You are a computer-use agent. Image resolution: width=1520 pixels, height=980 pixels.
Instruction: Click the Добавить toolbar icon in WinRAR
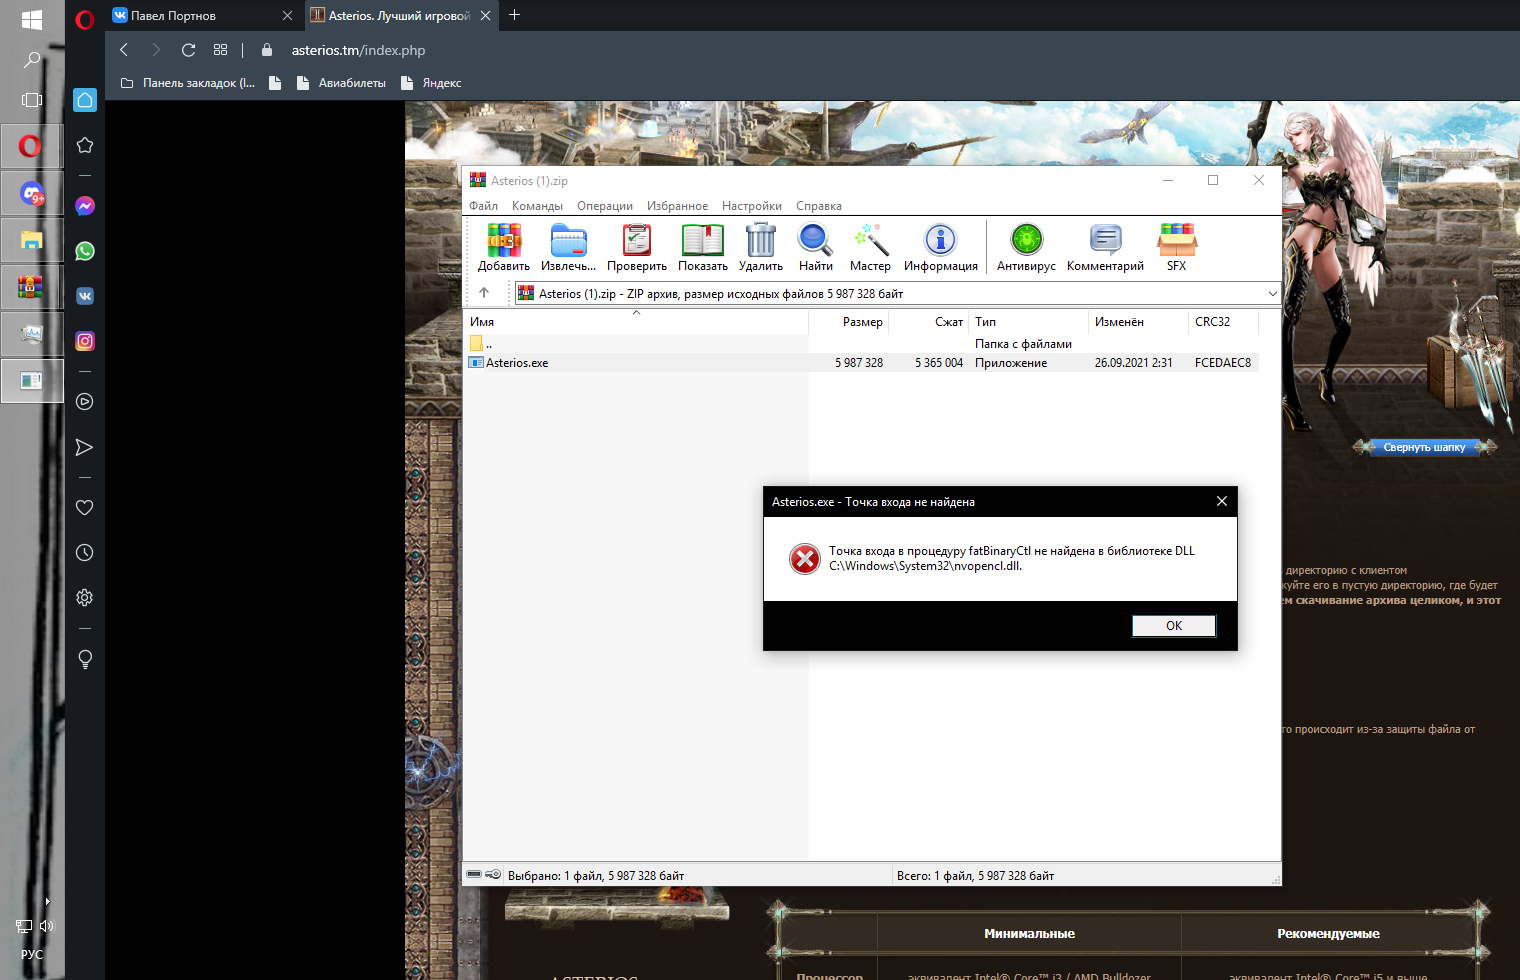pyautogui.click(x=504, y=247)
